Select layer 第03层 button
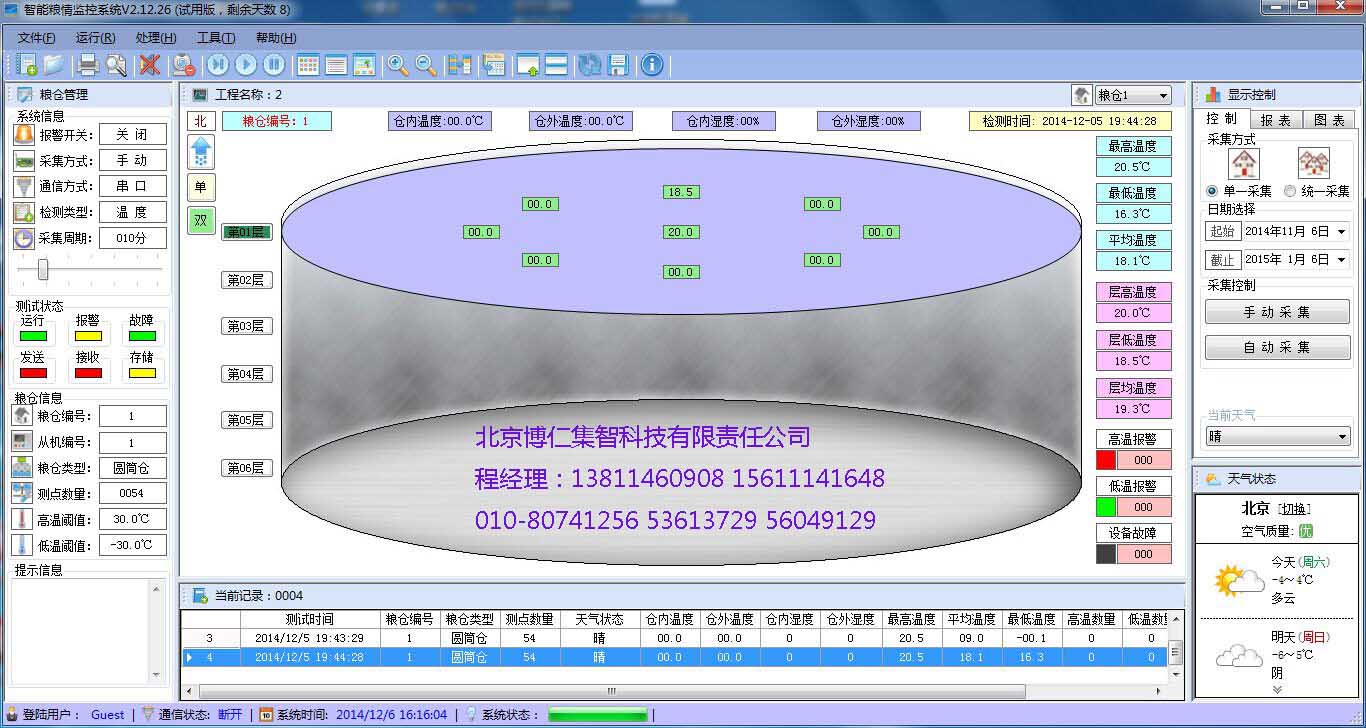This screenshot has height=728, width=1366. [247, 326]
